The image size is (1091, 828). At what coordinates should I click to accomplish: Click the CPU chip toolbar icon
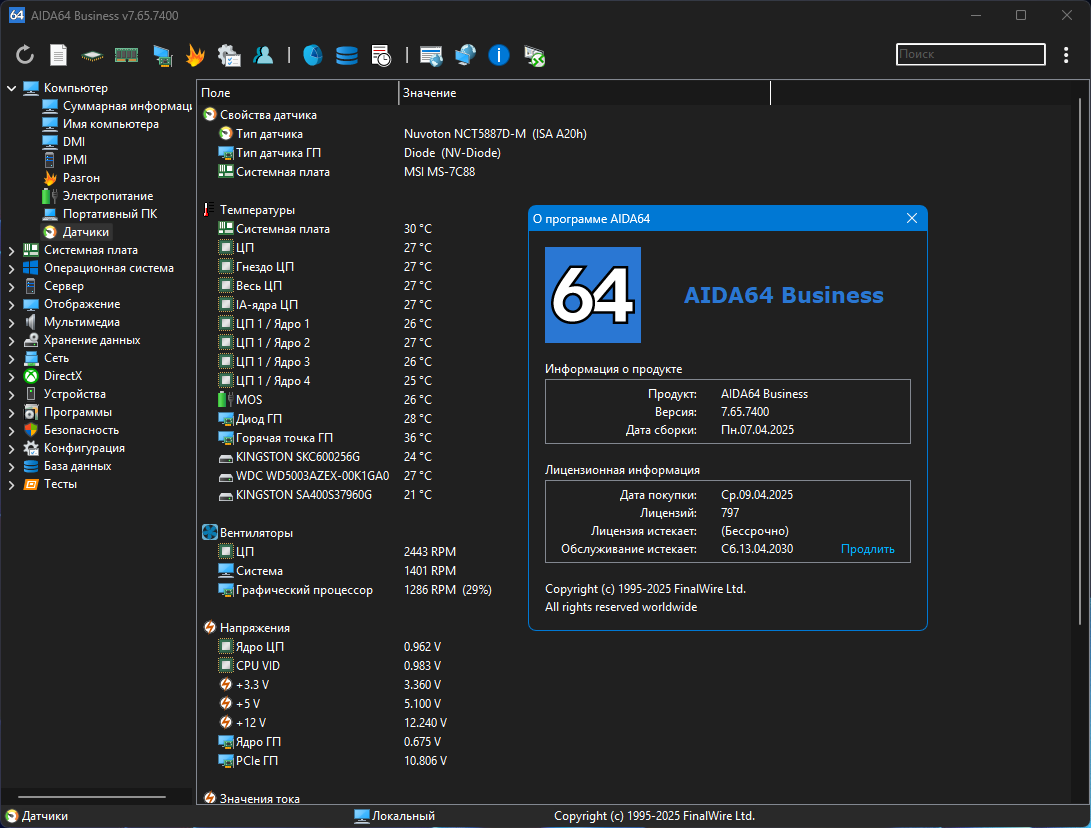coord(92,56)
